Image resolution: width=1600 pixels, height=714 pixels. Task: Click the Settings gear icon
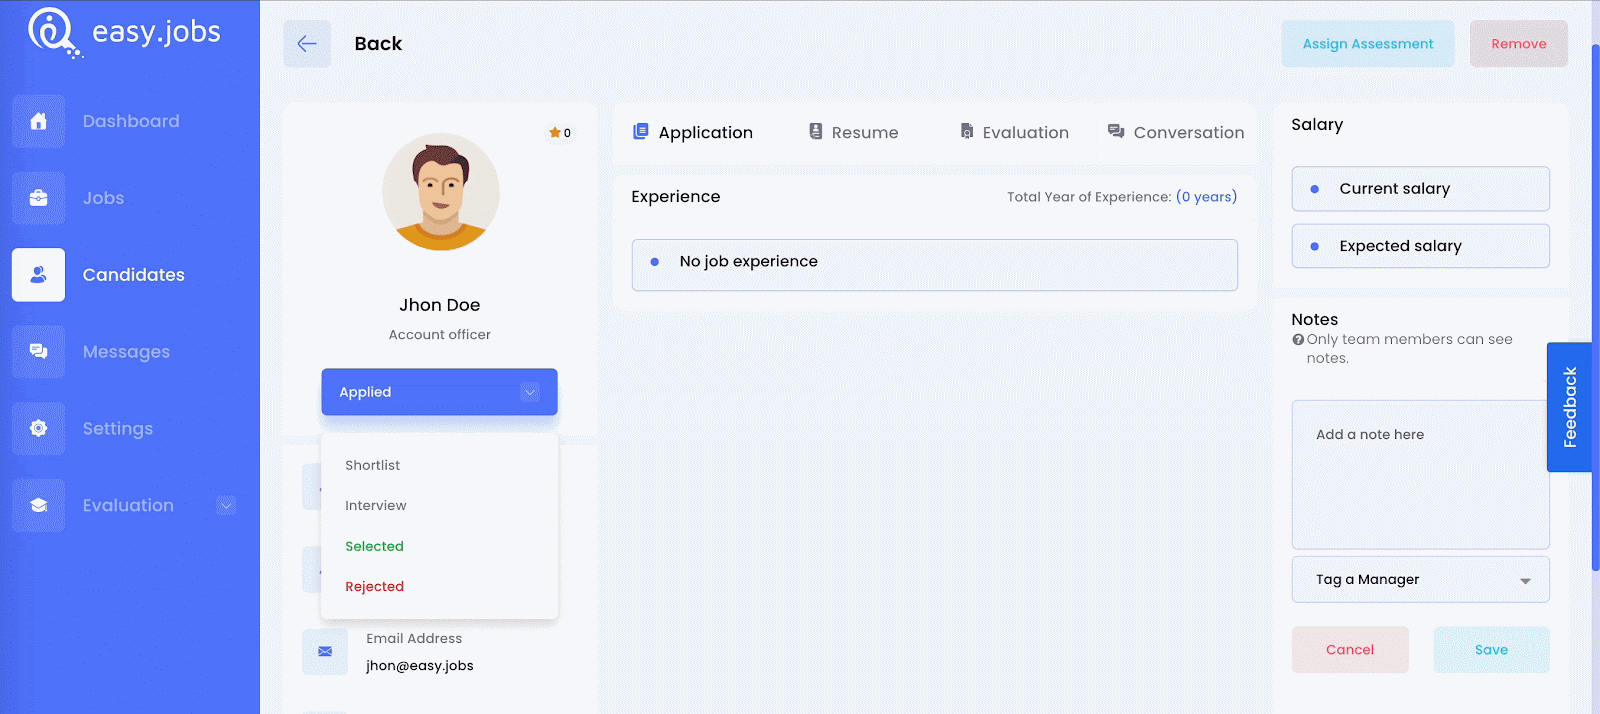[38, 428]
